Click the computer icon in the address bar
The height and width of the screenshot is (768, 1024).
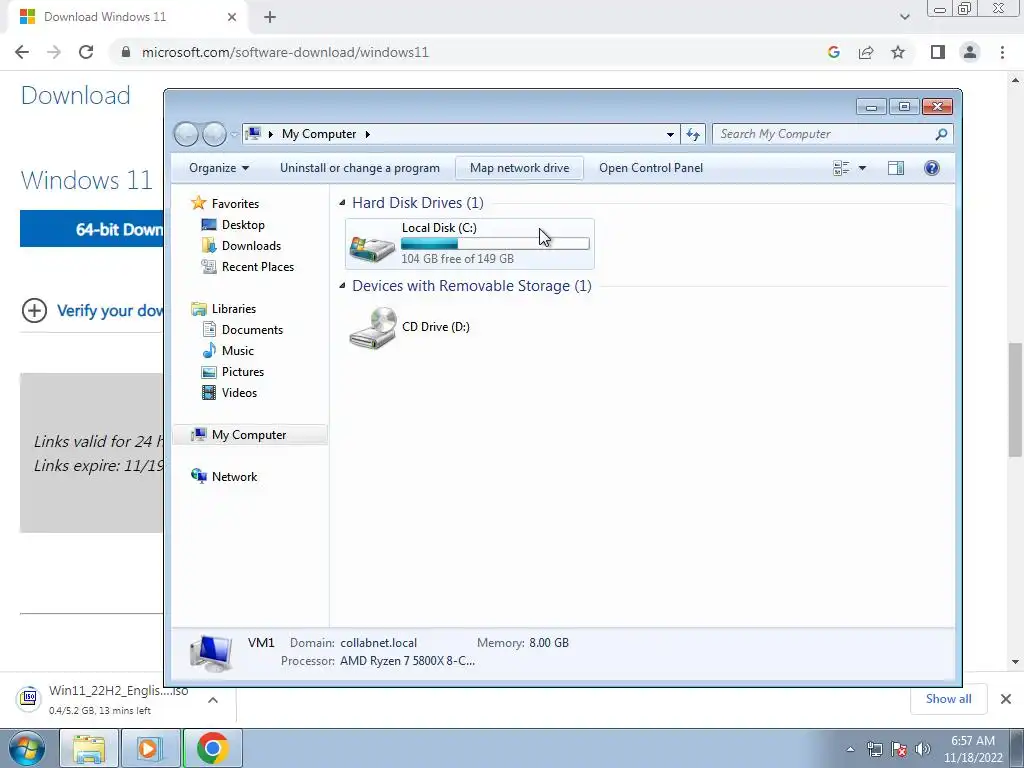click(253, 134)
